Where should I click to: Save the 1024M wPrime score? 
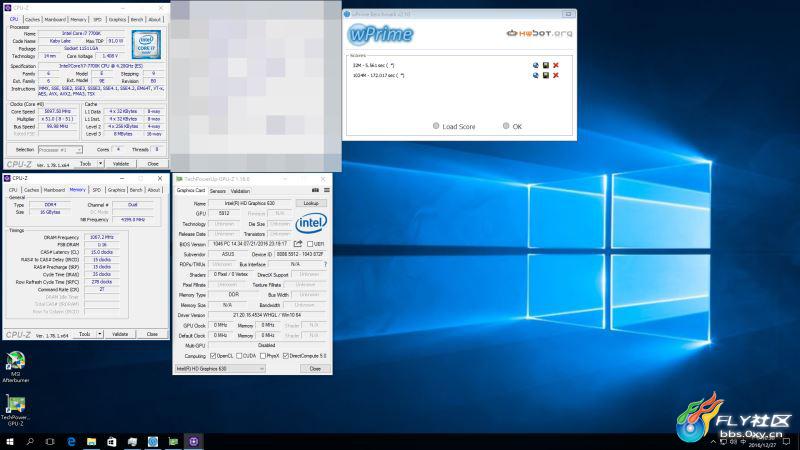click(545, 76)
